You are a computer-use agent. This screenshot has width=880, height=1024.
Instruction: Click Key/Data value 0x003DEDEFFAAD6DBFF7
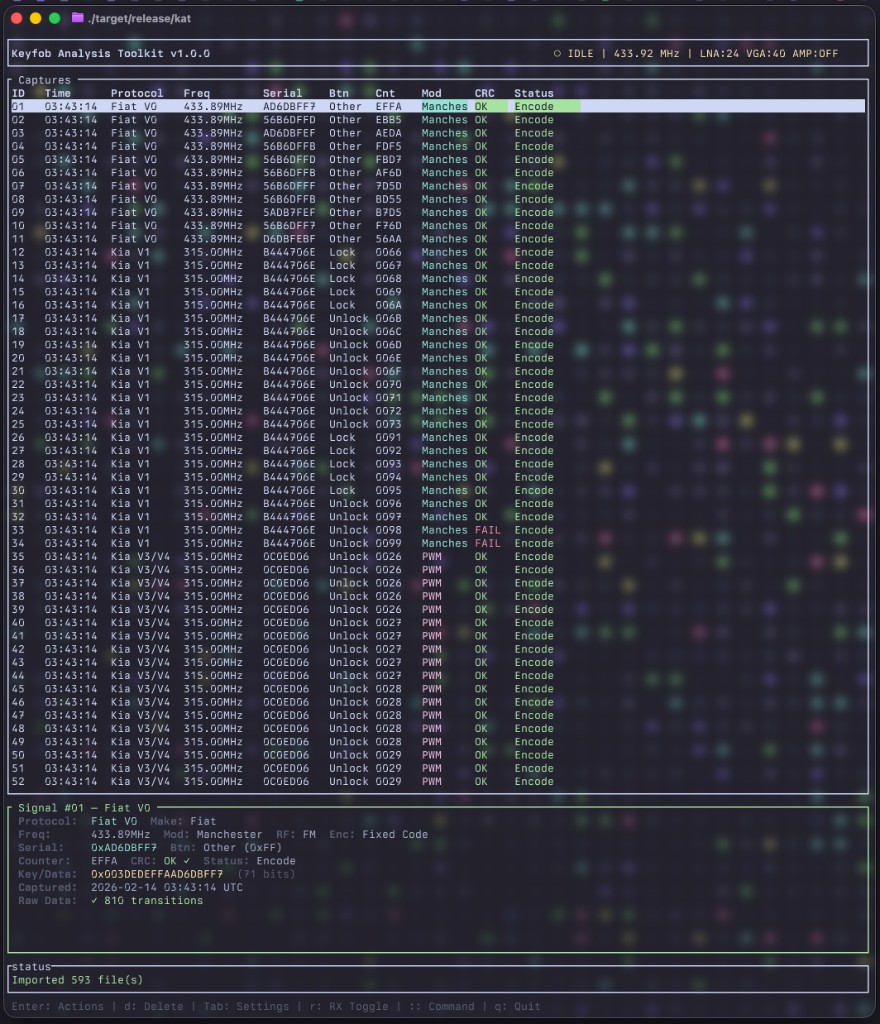click(157, 874)
